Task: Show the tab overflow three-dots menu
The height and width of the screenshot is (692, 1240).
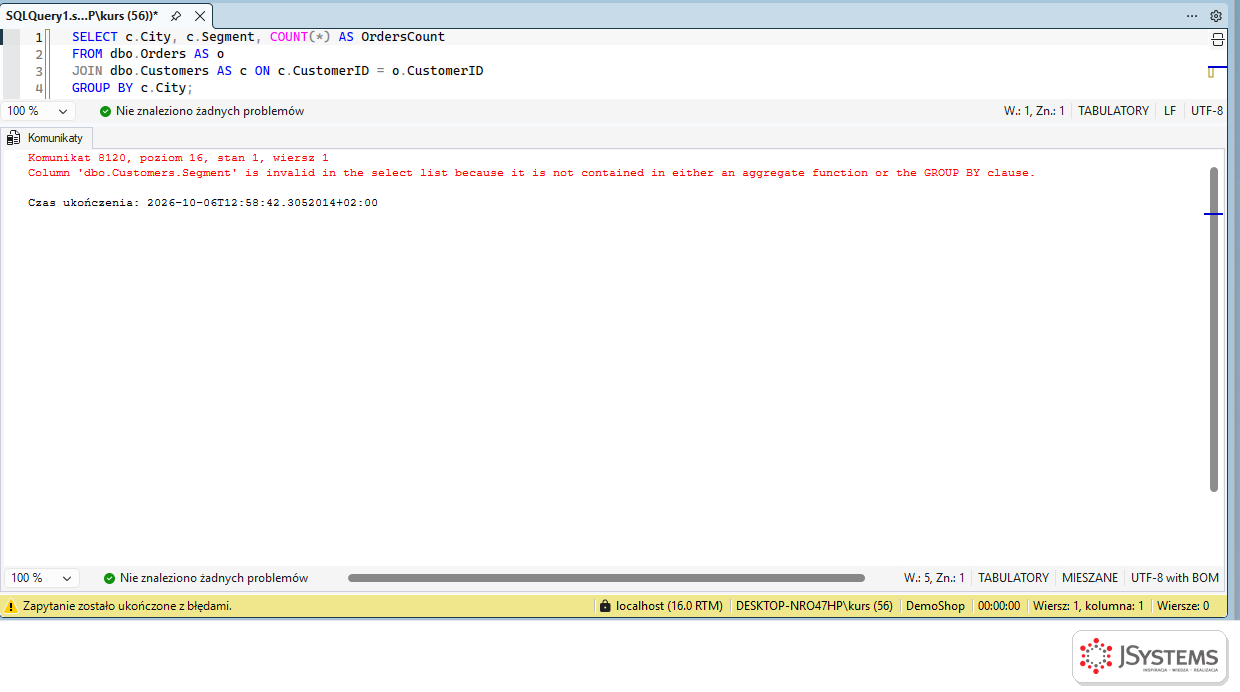Action: pos(1192,16)
